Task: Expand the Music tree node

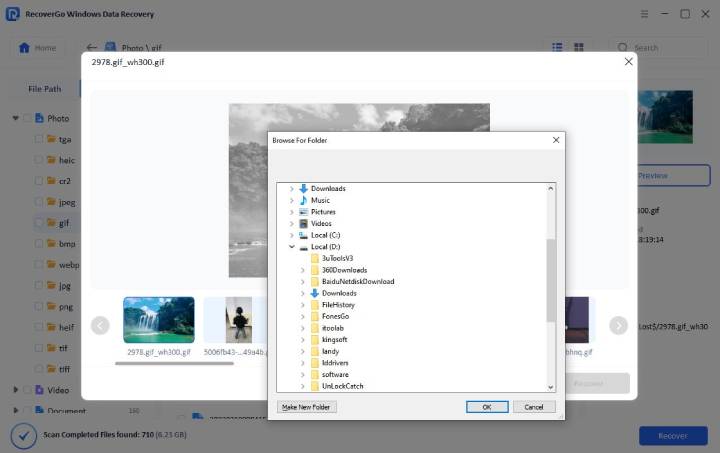Action: (292, 200)
